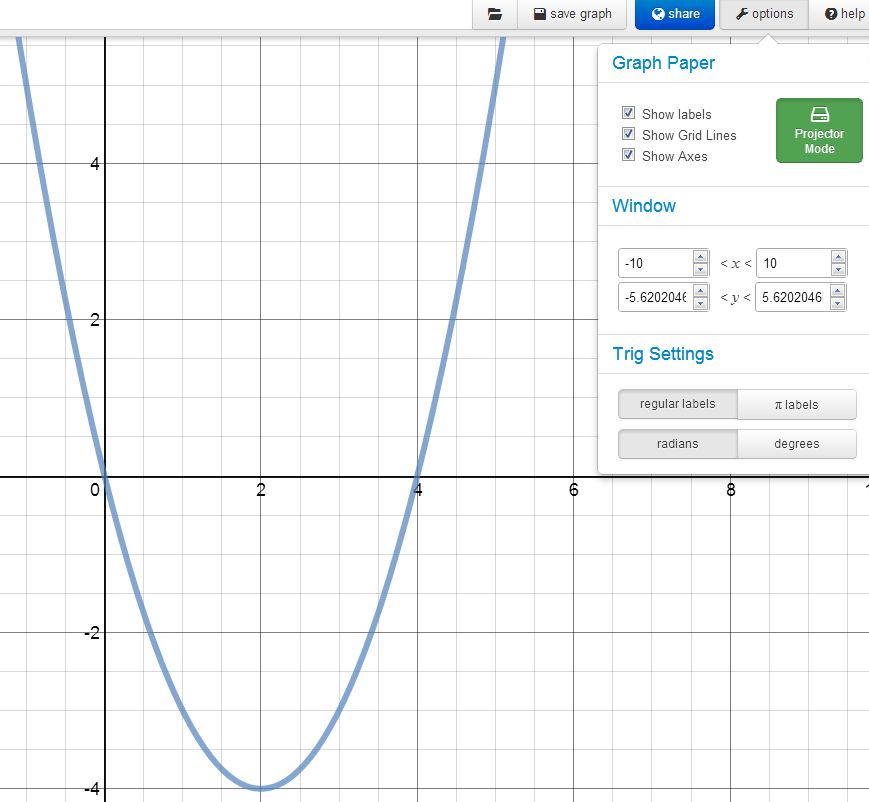
Task: Uncheck the Show labels checkbox
Action: click(628, 113)
